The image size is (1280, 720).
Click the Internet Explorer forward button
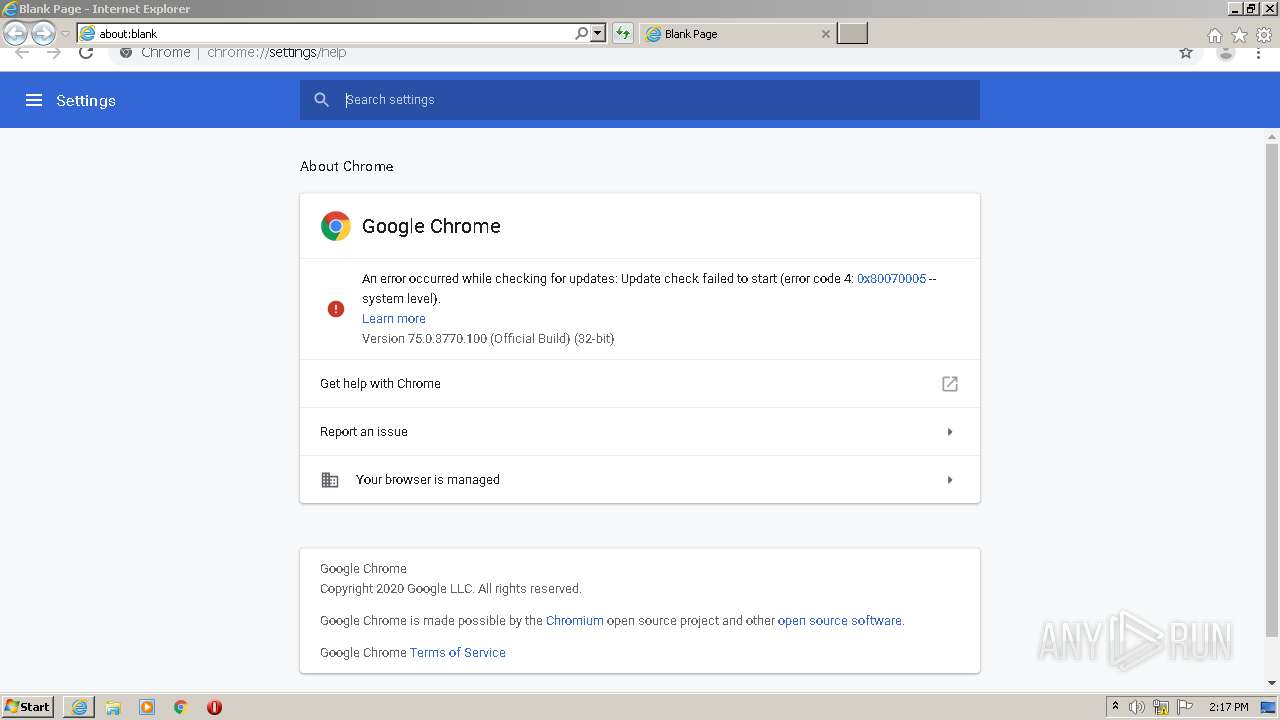coord(43,34)
